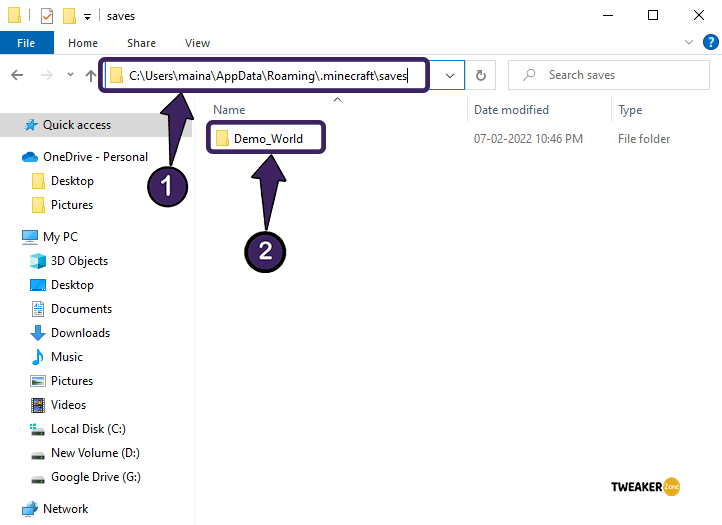722x525 pixels.
Task: Click the File folder type cell
Action: (644, 139)
